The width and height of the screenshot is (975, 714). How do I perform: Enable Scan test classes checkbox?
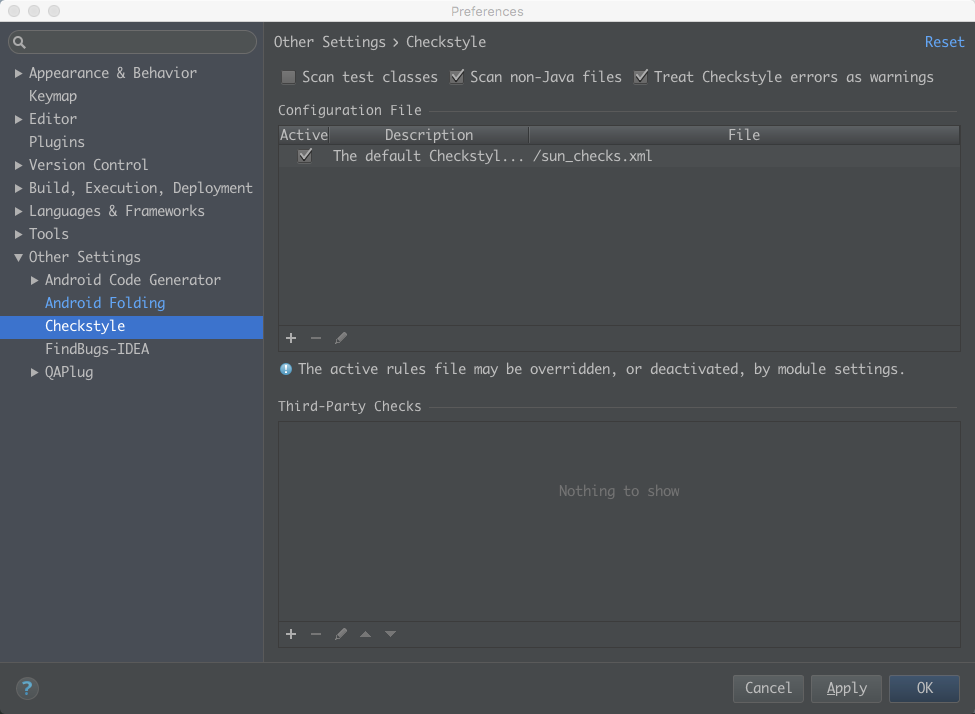(288, 77)
